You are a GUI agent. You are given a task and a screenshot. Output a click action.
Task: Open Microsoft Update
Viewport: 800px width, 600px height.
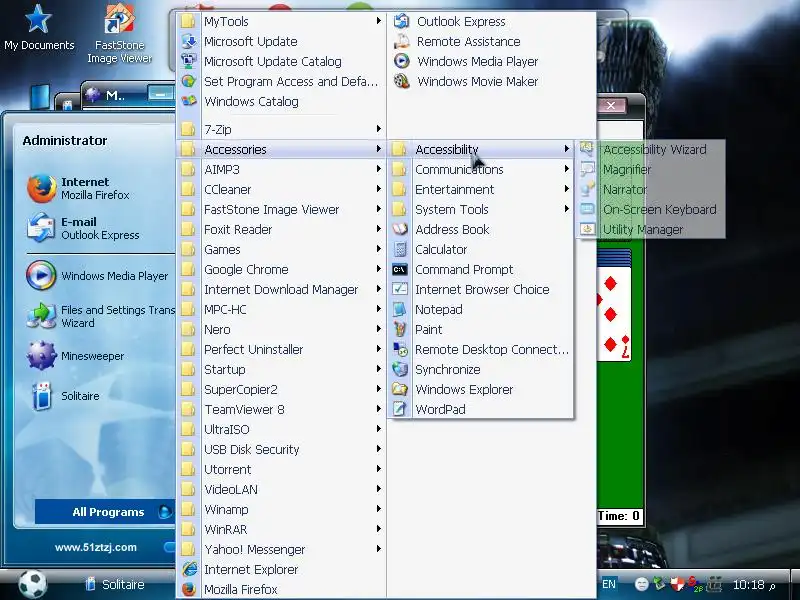tap(281, 41)
